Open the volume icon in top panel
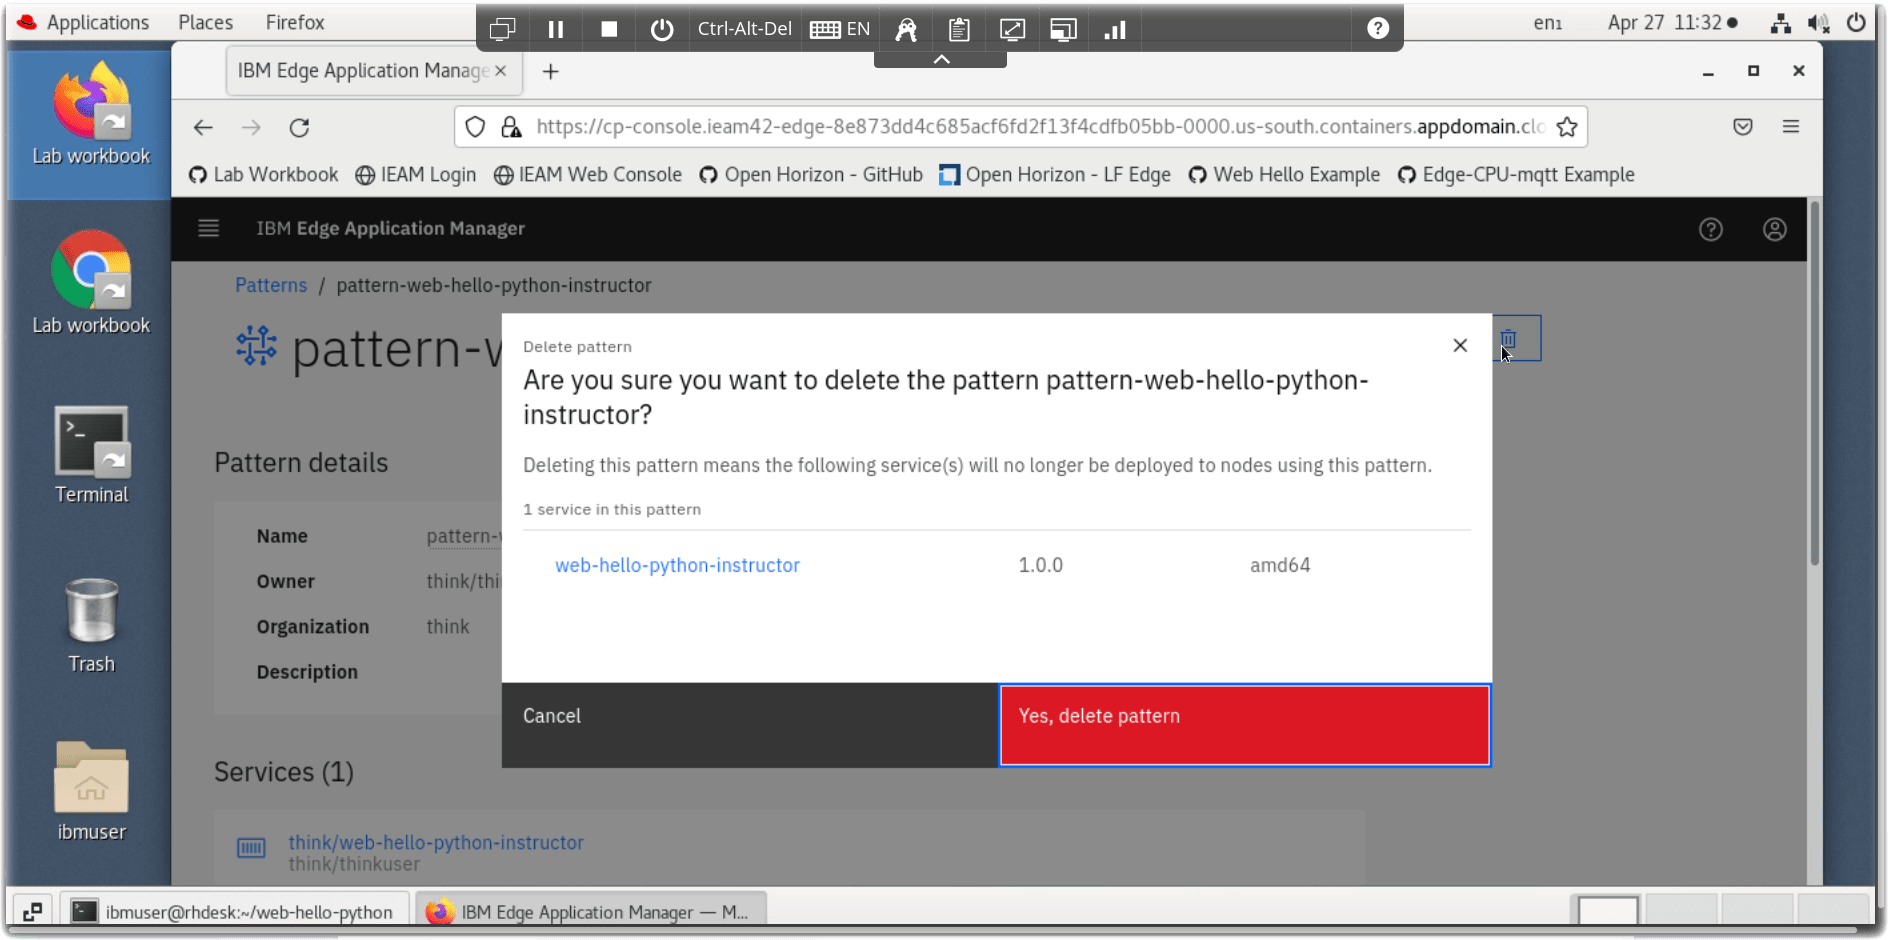Viewport: 1888px width, 940px height. coord(1819,23)
